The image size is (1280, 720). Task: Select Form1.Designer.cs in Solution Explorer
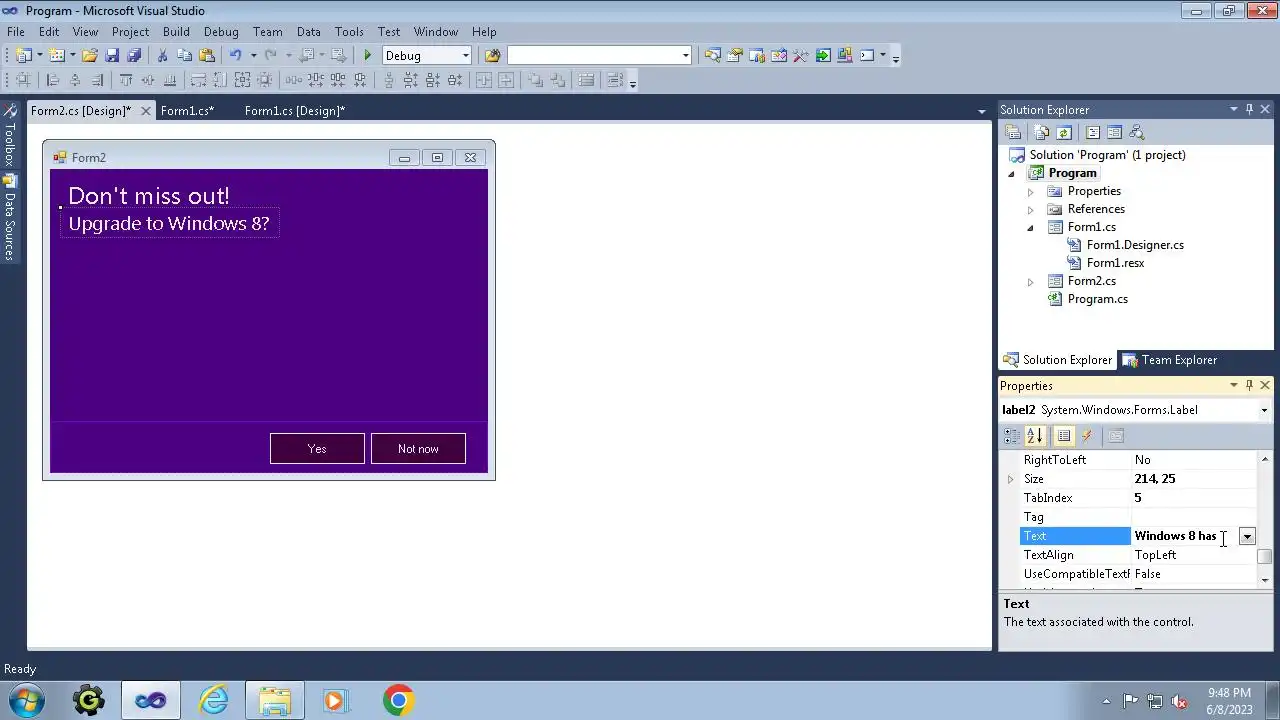coord(1135,245)
